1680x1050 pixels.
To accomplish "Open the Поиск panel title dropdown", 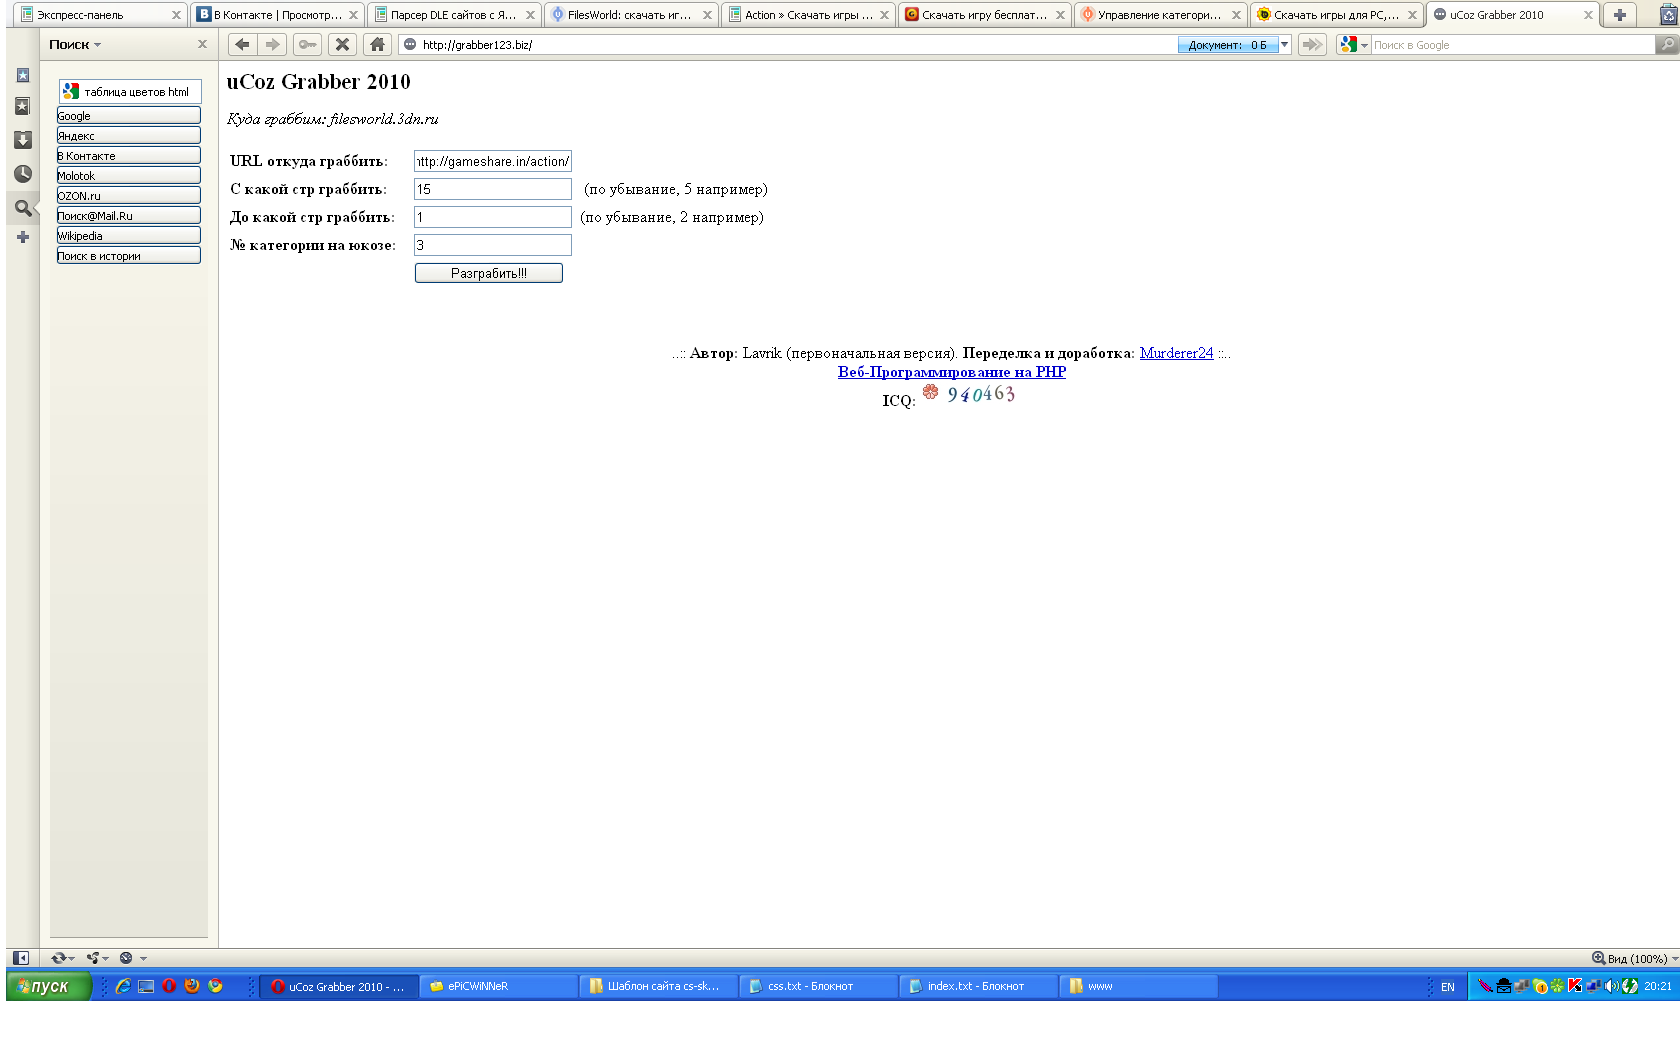I will coord(75,45).
